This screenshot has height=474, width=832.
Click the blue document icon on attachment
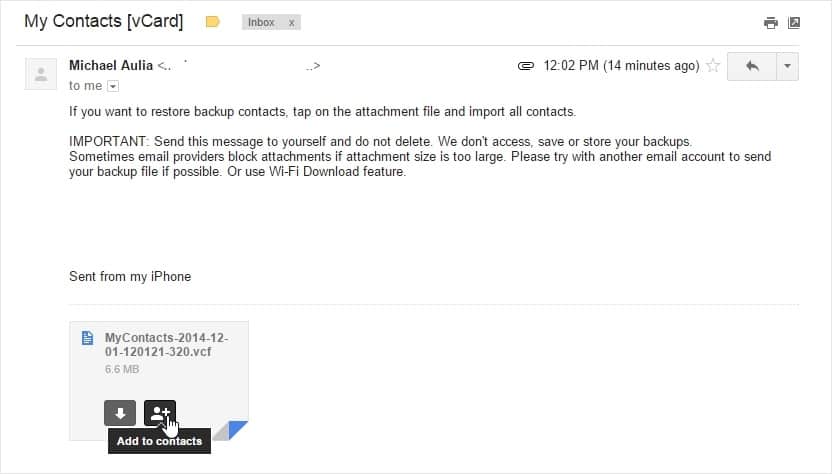click(x=88, y=338)
